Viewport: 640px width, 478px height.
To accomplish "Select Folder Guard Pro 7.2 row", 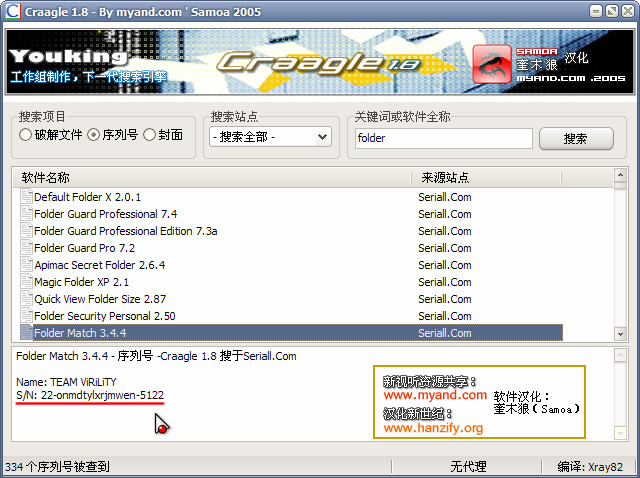I will click(291, 248).
